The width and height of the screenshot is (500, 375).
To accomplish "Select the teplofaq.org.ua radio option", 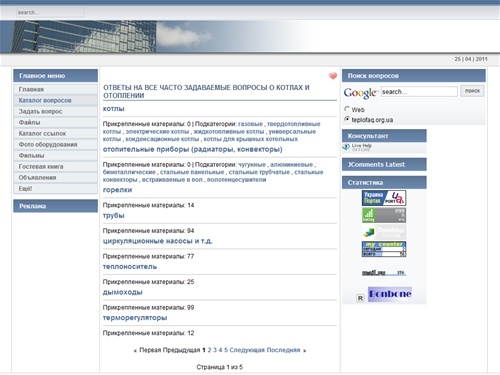I will pyautogui.click(x=347, y=119).
